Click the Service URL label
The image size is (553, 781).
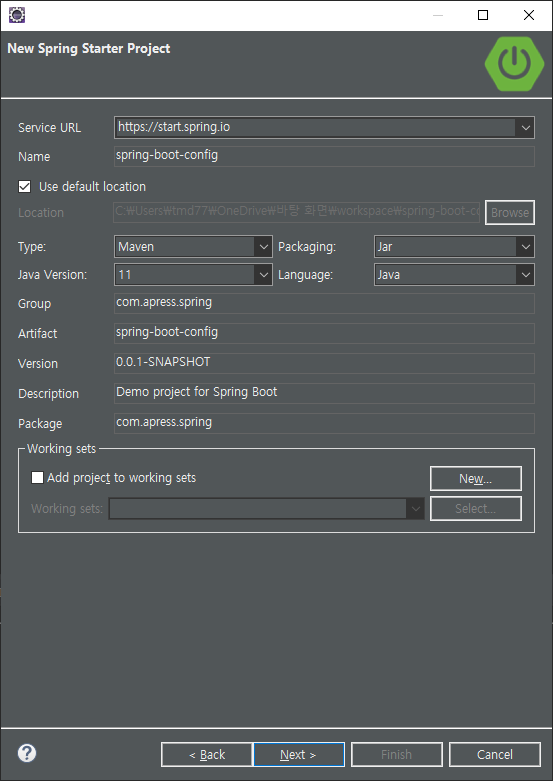tap(49, 128)
